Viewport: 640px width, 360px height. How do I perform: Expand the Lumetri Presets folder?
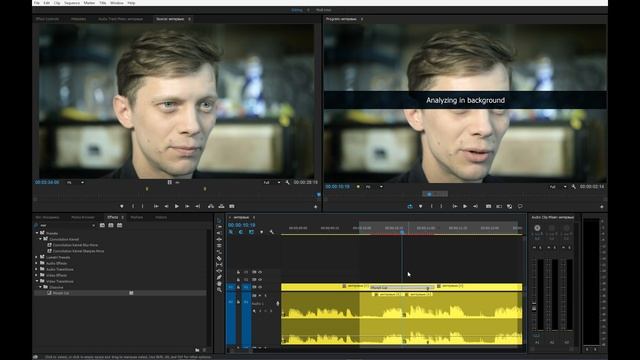[x=37, y=257]
